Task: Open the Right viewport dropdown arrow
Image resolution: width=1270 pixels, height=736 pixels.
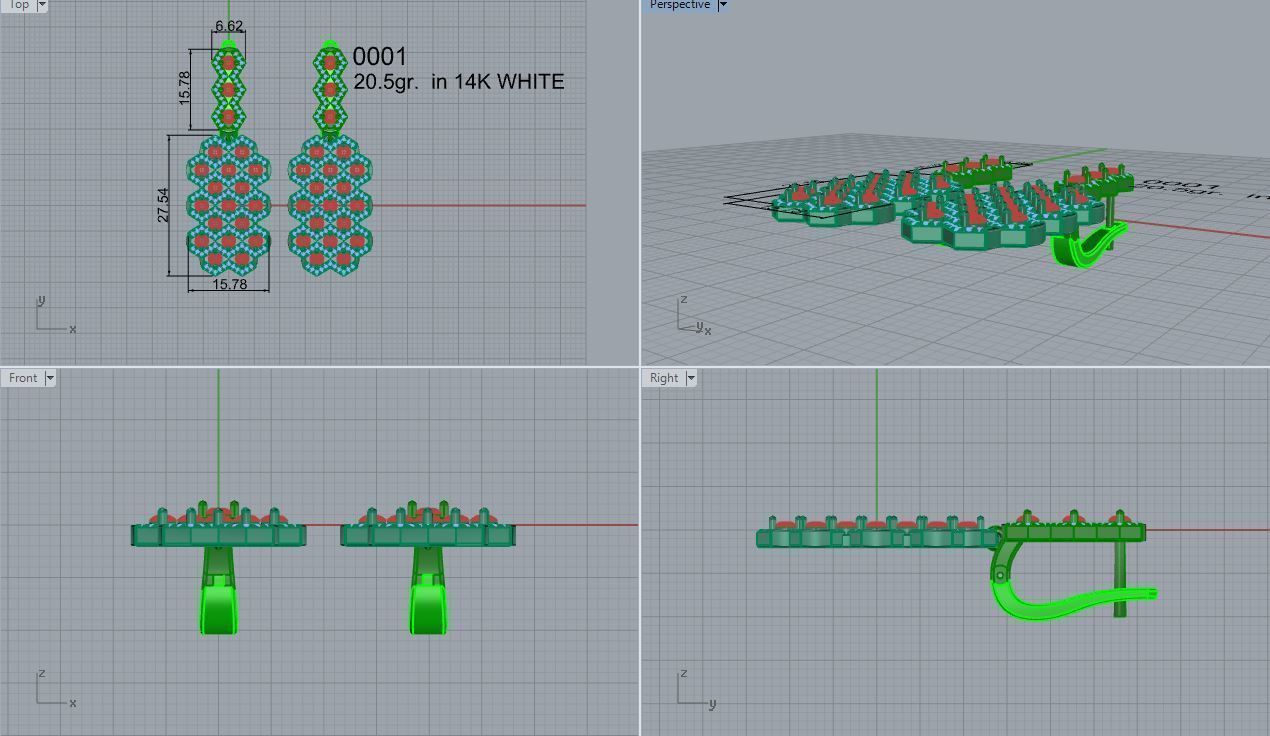Action: (690, 378)
